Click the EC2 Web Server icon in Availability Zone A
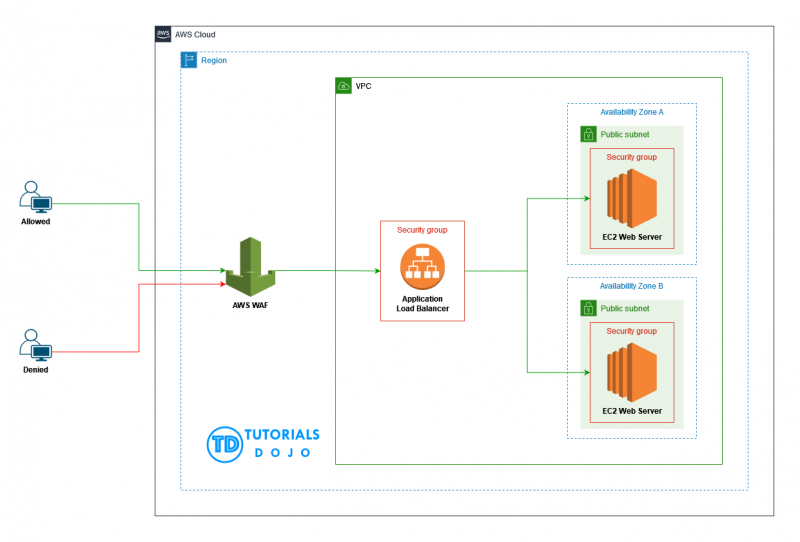 [x=631, y=198]
